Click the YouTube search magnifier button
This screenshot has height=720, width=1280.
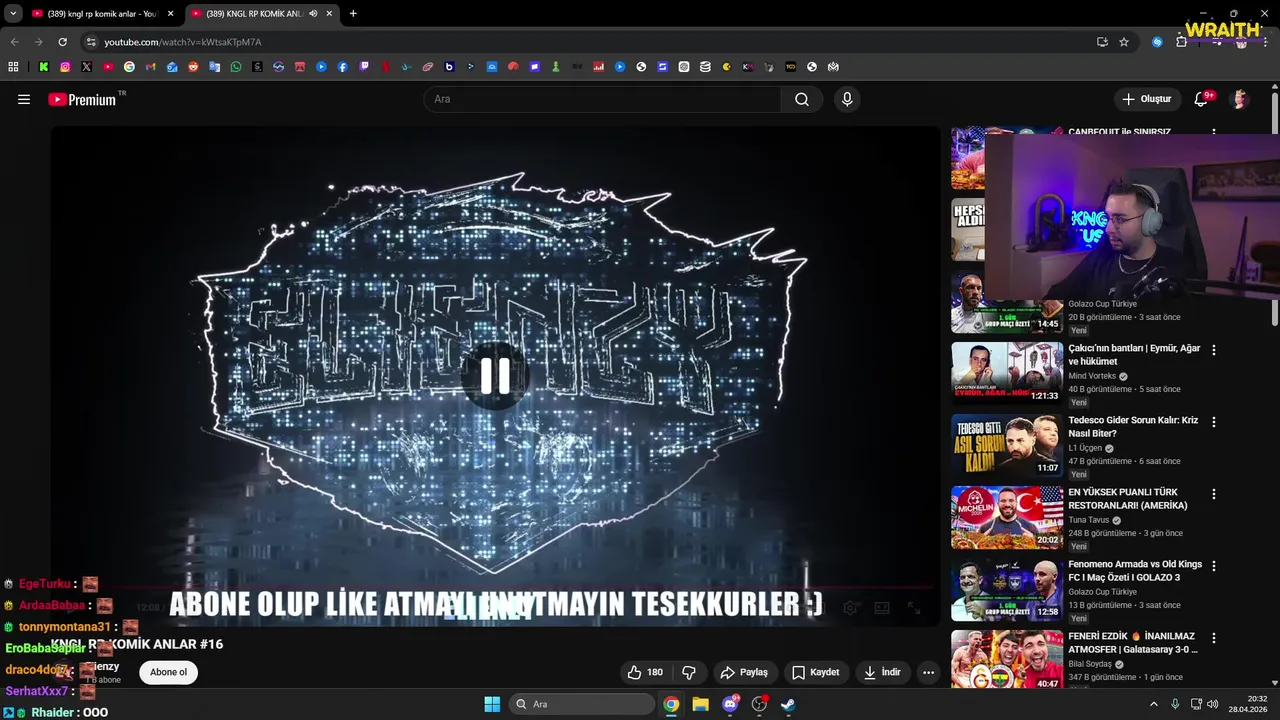tap(802, 99)
